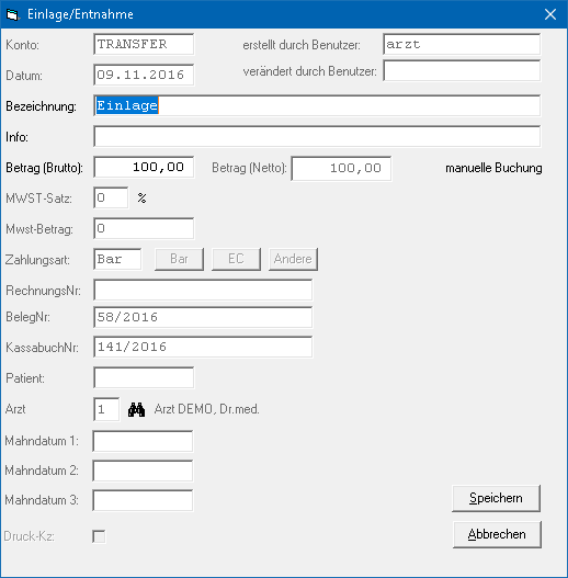The image size is (568, 578).
Task: Click the Mwst-Betrag field
Action: pos(144,229)
